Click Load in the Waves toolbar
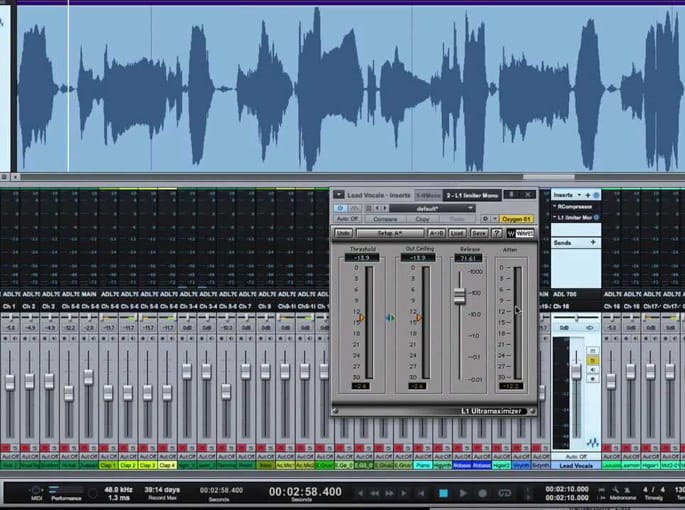This screenshot has height=510, width=685. tap(457, 233)
